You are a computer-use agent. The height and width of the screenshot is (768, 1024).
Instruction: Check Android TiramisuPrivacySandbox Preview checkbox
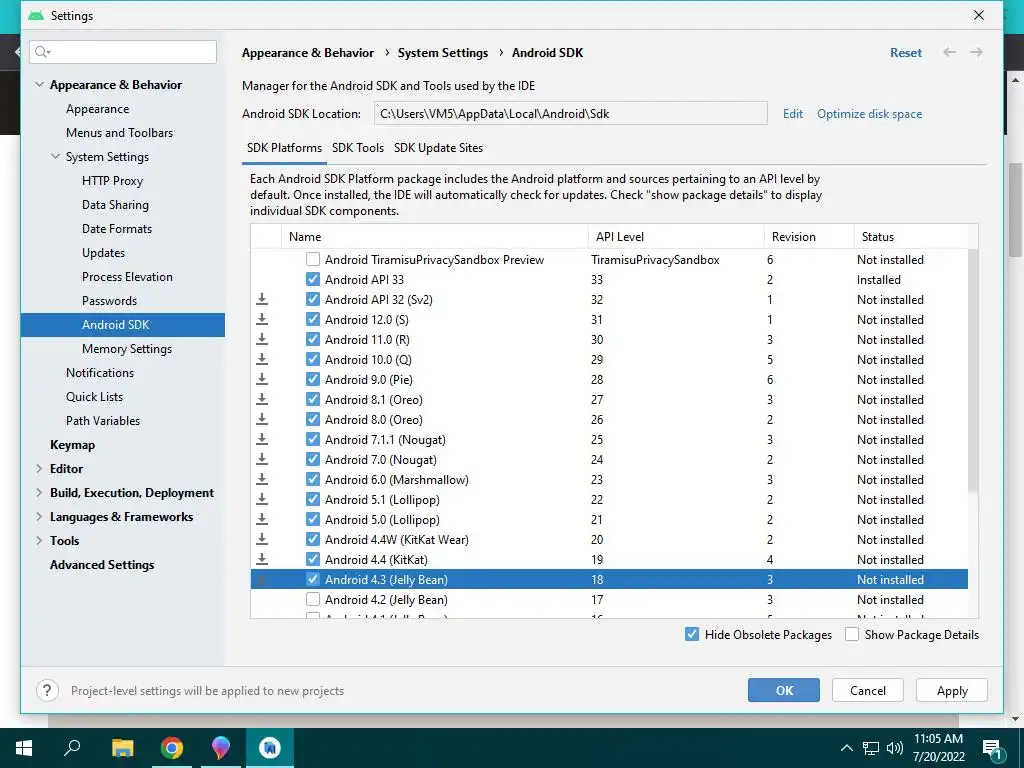[x=313, y=259]
